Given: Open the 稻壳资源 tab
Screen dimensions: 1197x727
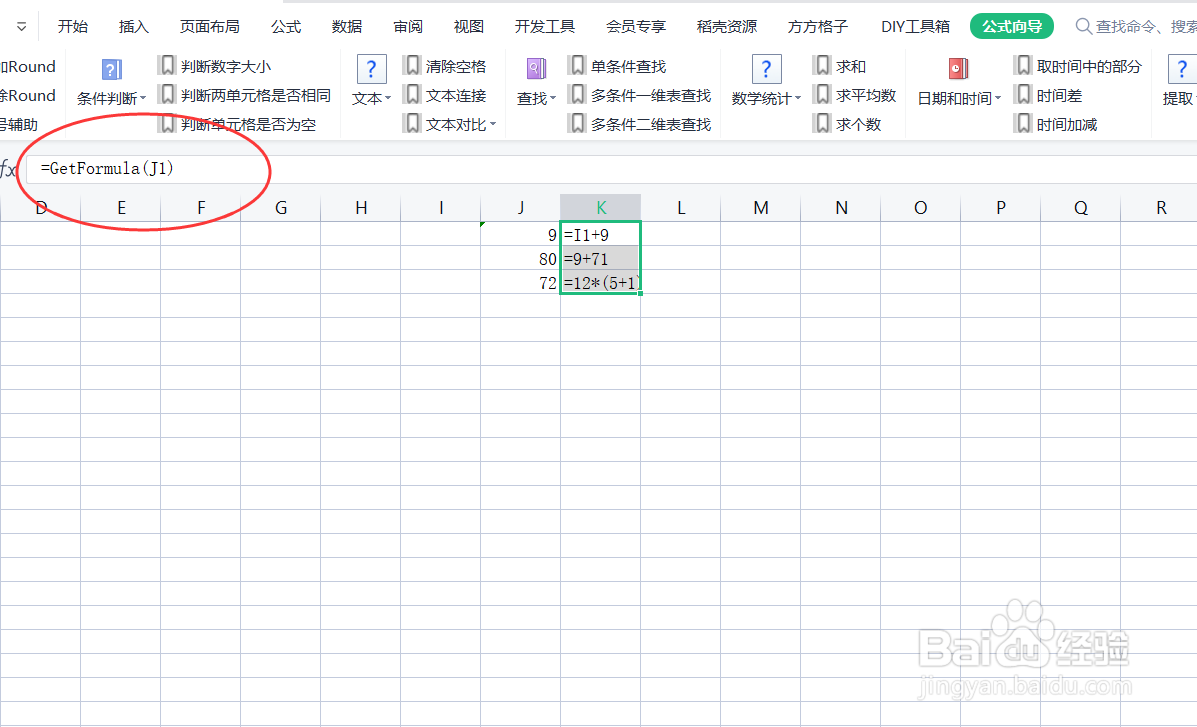Looking at the screenshot, I should [727, 27].
